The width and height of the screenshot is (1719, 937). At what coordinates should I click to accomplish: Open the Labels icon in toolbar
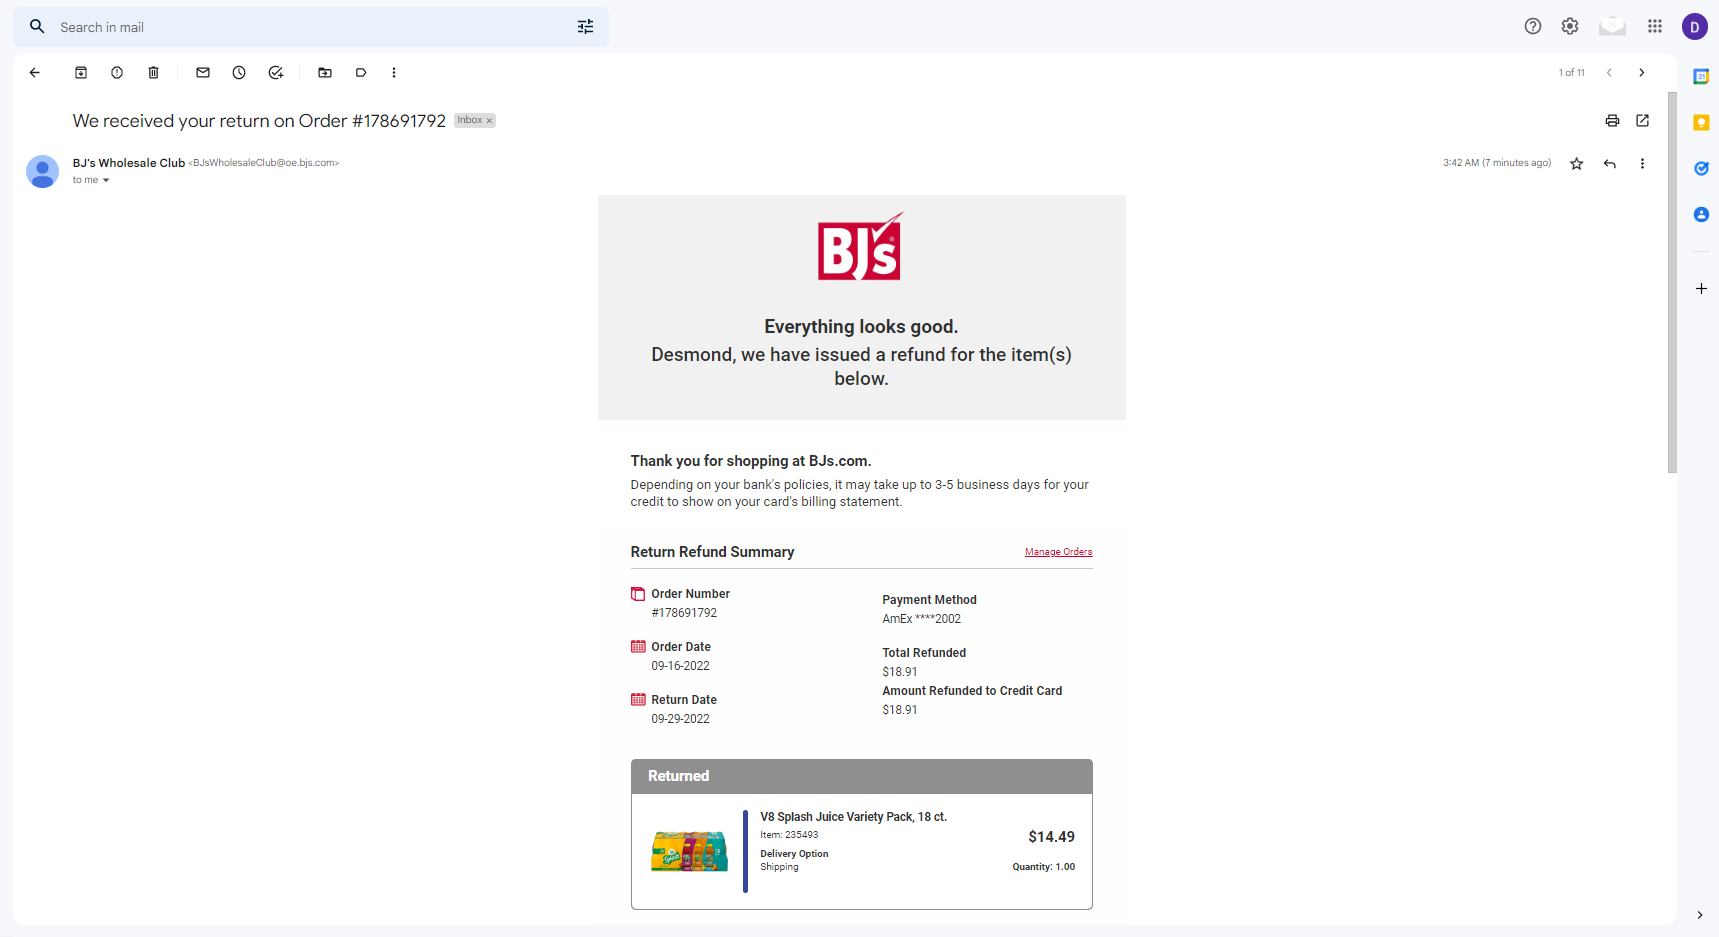tap(361, 73)
